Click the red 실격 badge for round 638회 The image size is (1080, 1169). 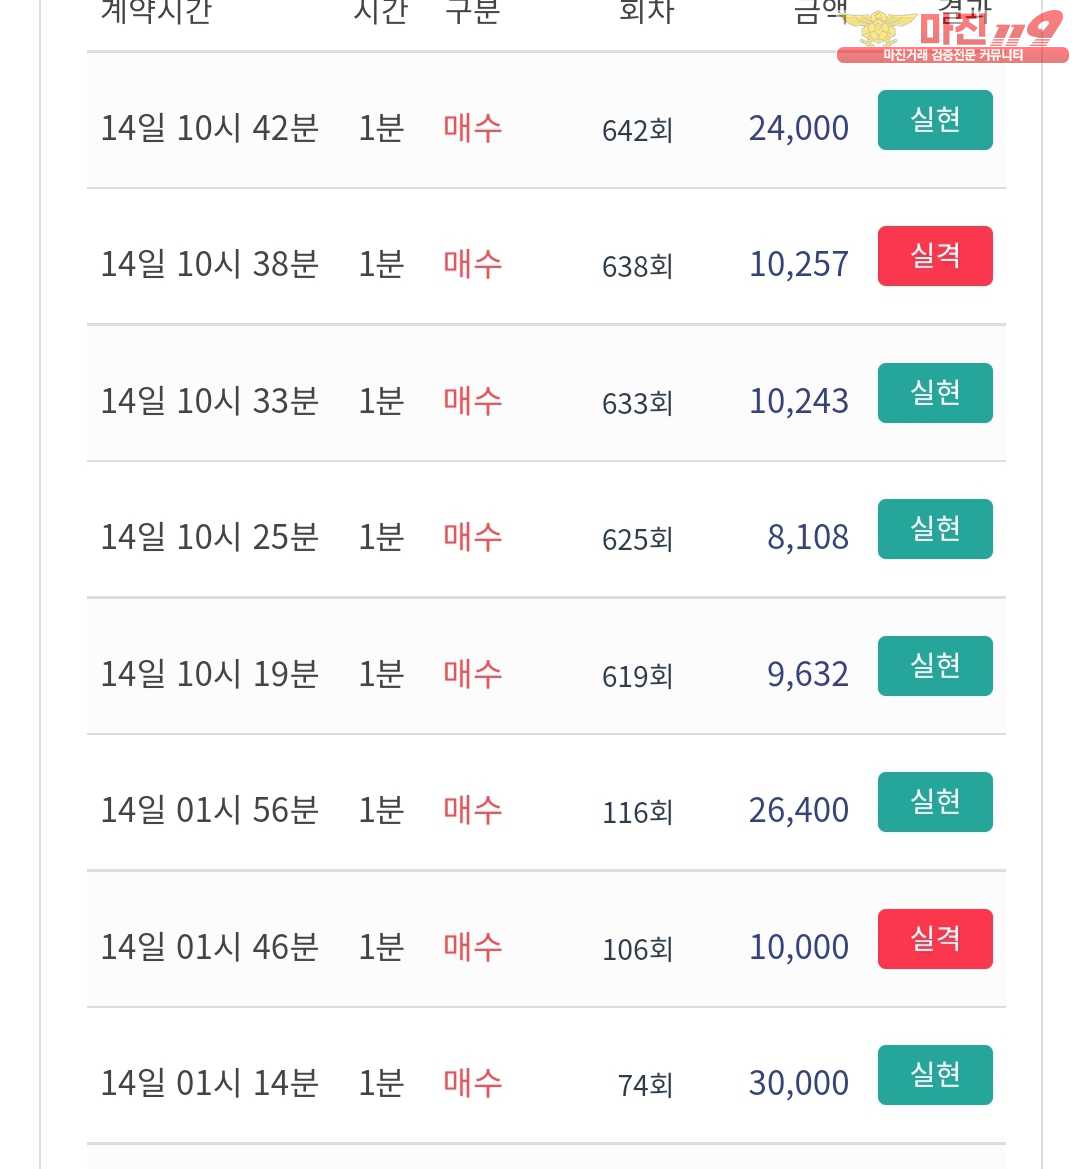pyautogui.click(x=935, y=256)
